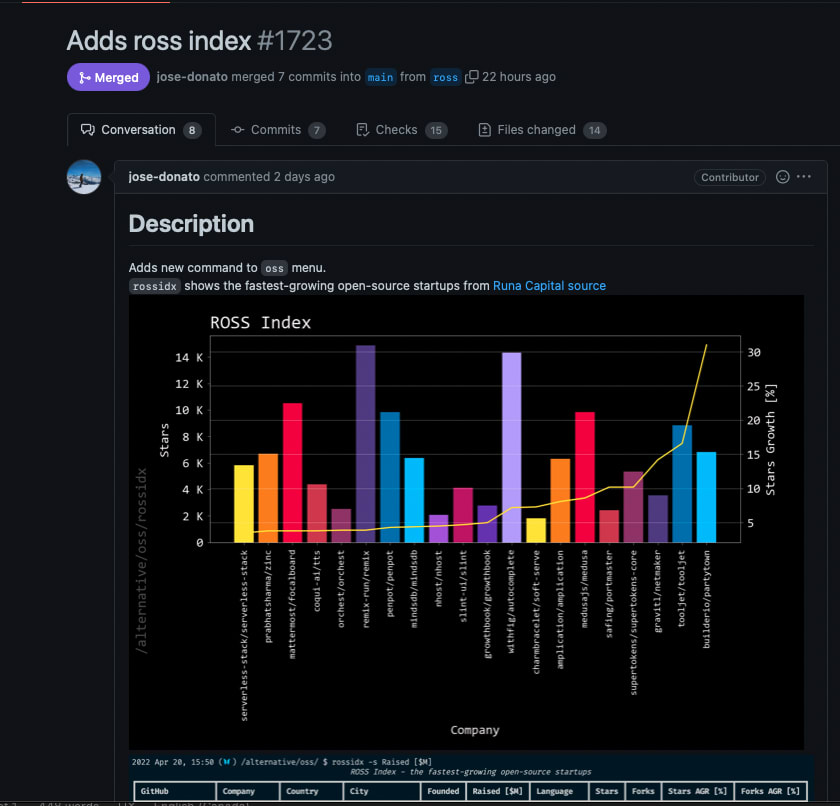The image size is (840, 806).
Task: Click the Merged status badge
Action: point(108,77)
